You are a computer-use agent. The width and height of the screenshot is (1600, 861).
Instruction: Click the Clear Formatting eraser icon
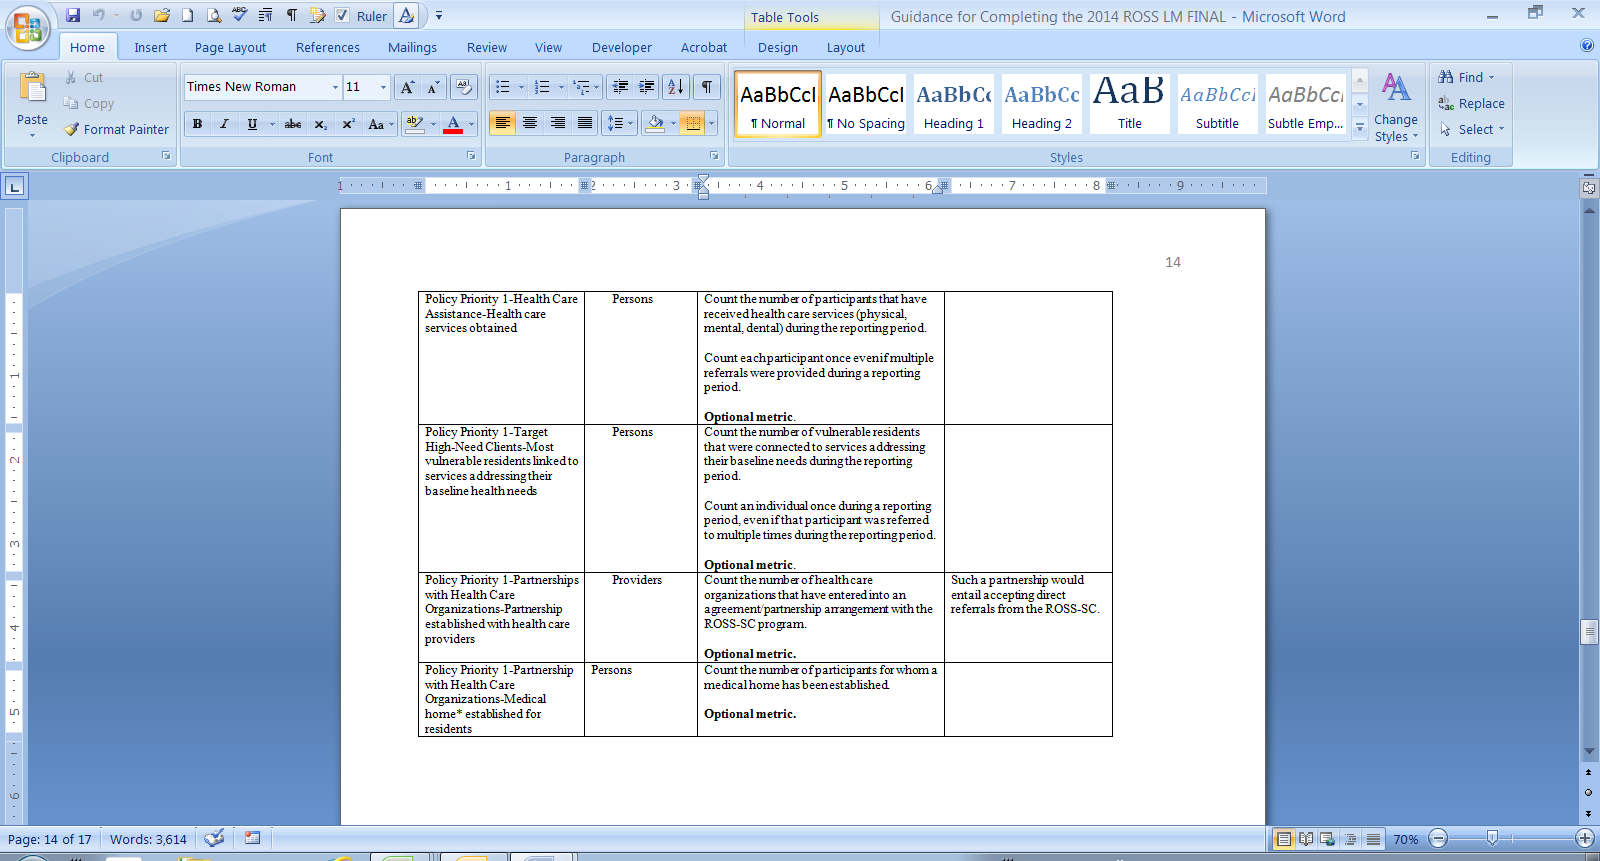point(463,87)
